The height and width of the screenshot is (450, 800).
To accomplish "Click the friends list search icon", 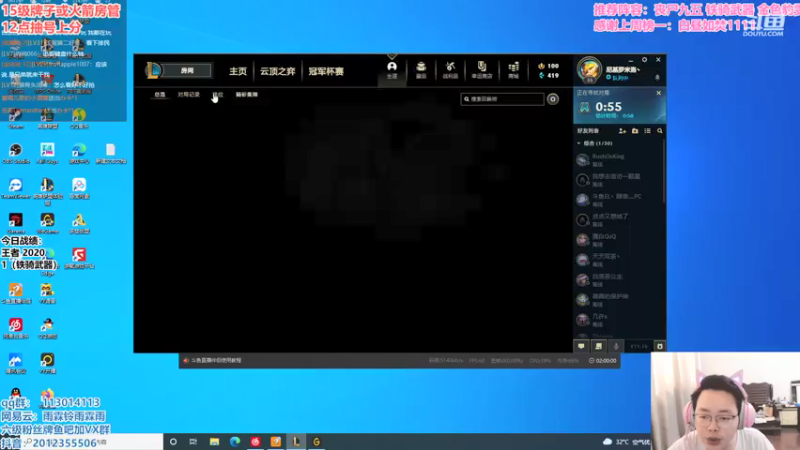I will tap(660, 131).
